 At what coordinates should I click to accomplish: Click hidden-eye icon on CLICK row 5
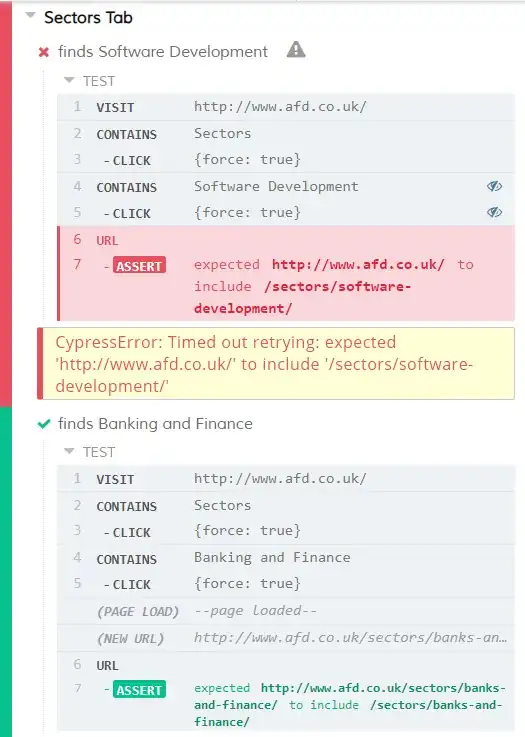click(x=494, y=212)
